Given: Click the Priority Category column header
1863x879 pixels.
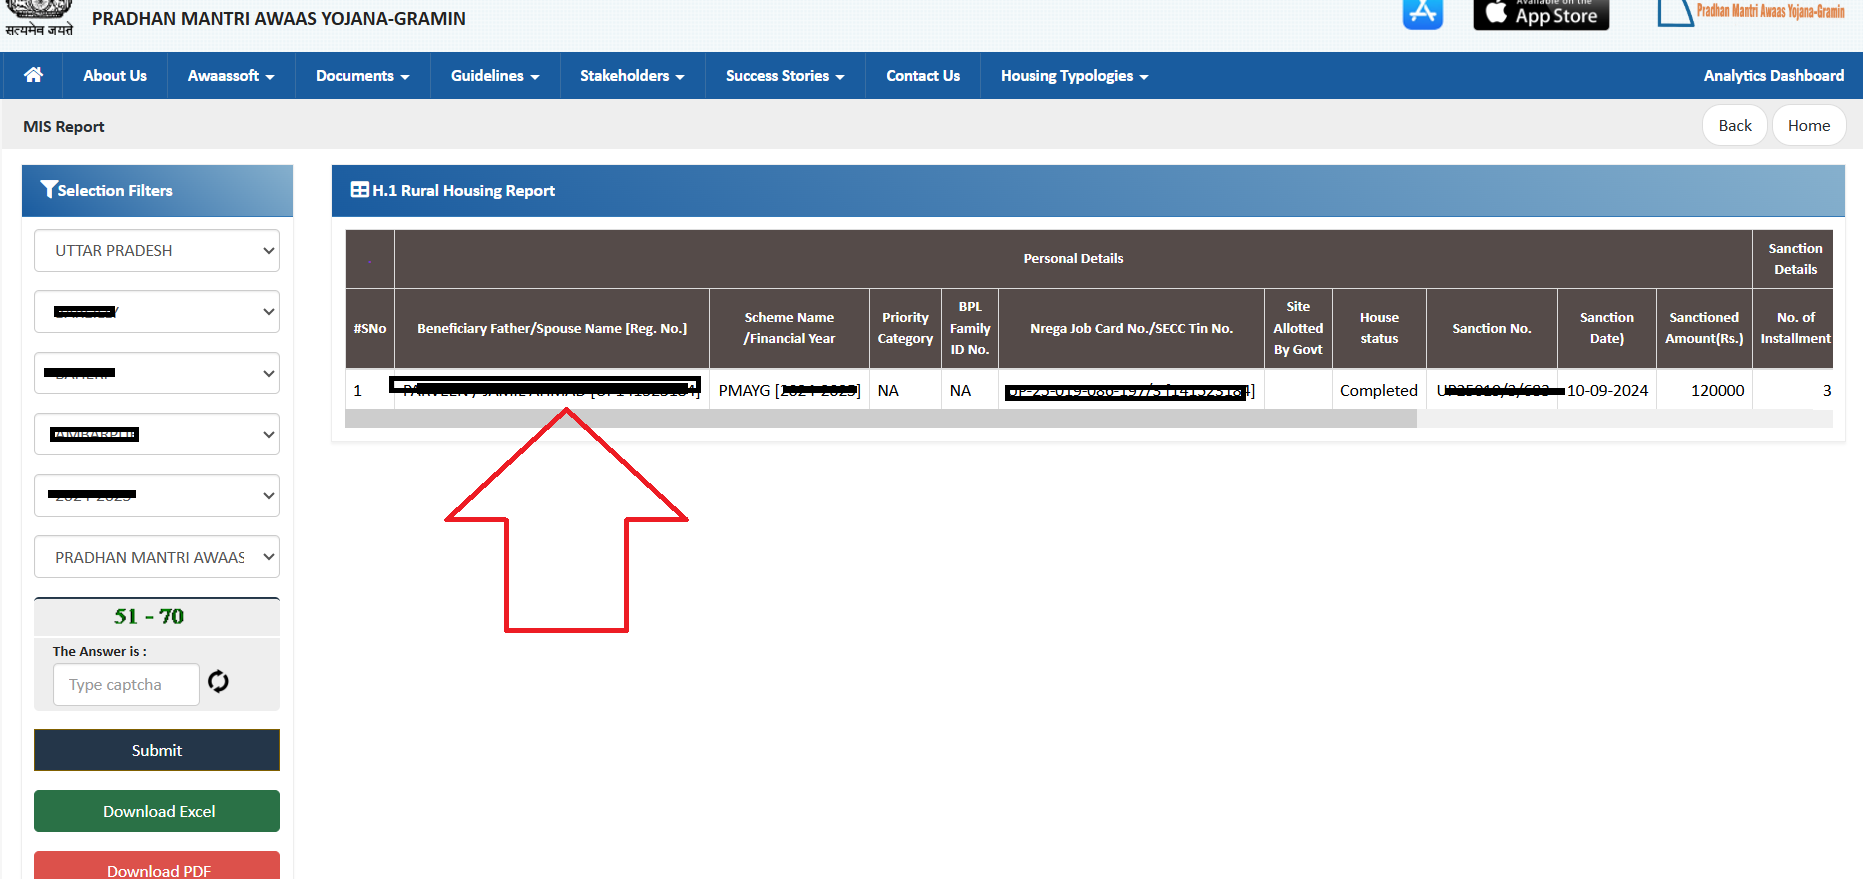Looking at the screenshot, I should [905, 328].
